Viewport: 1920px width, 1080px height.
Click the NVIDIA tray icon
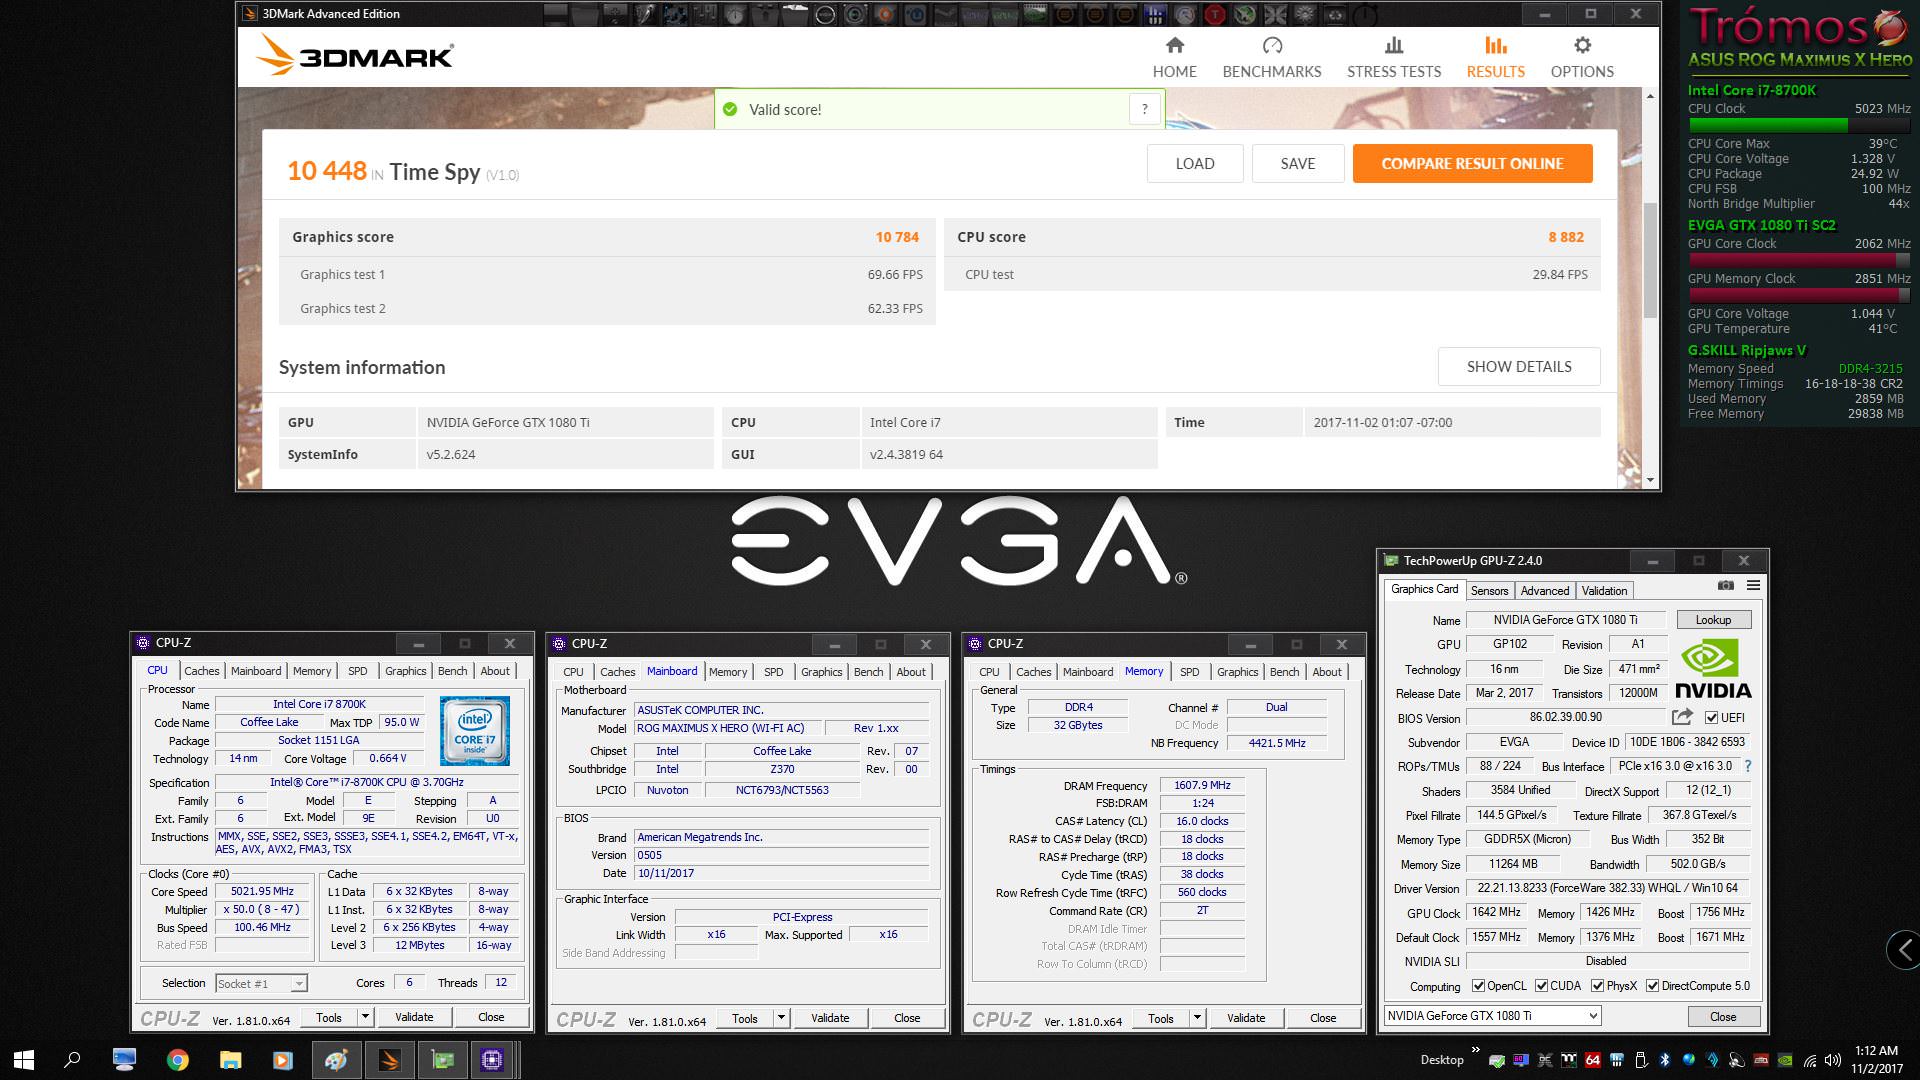(x=1785, y=1060)
